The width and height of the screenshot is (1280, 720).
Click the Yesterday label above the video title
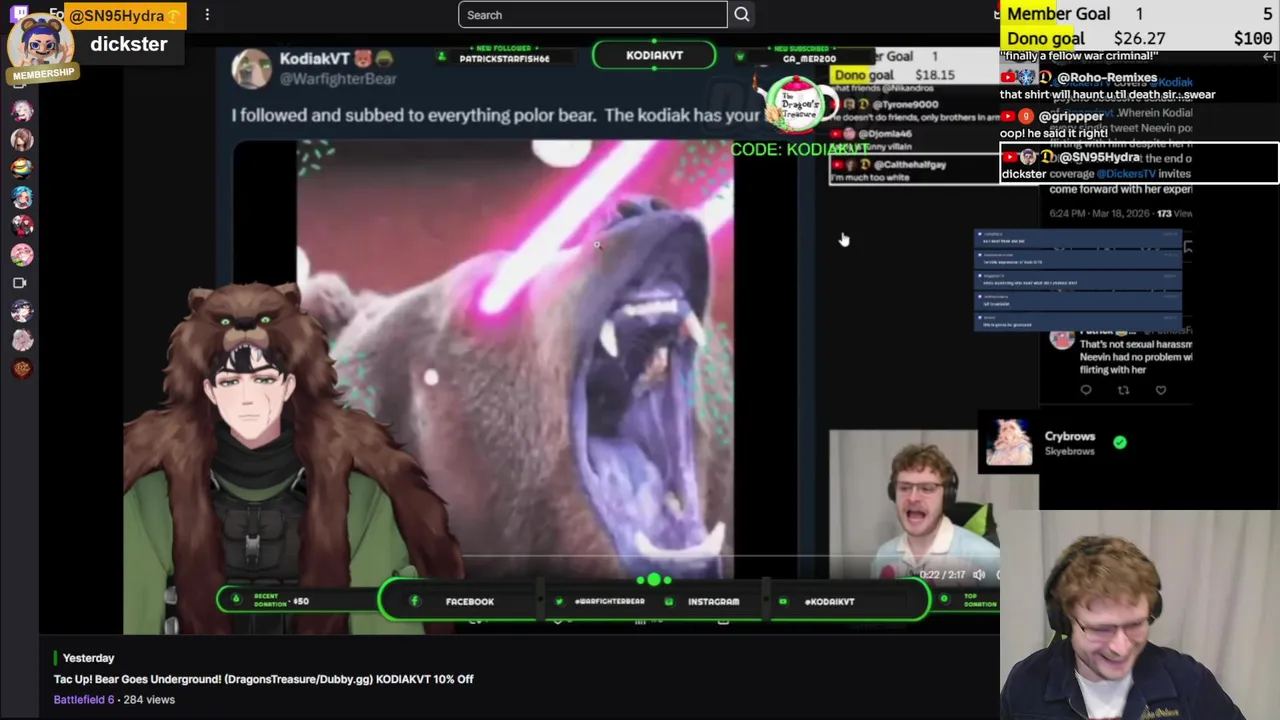(x=88, y=658)
